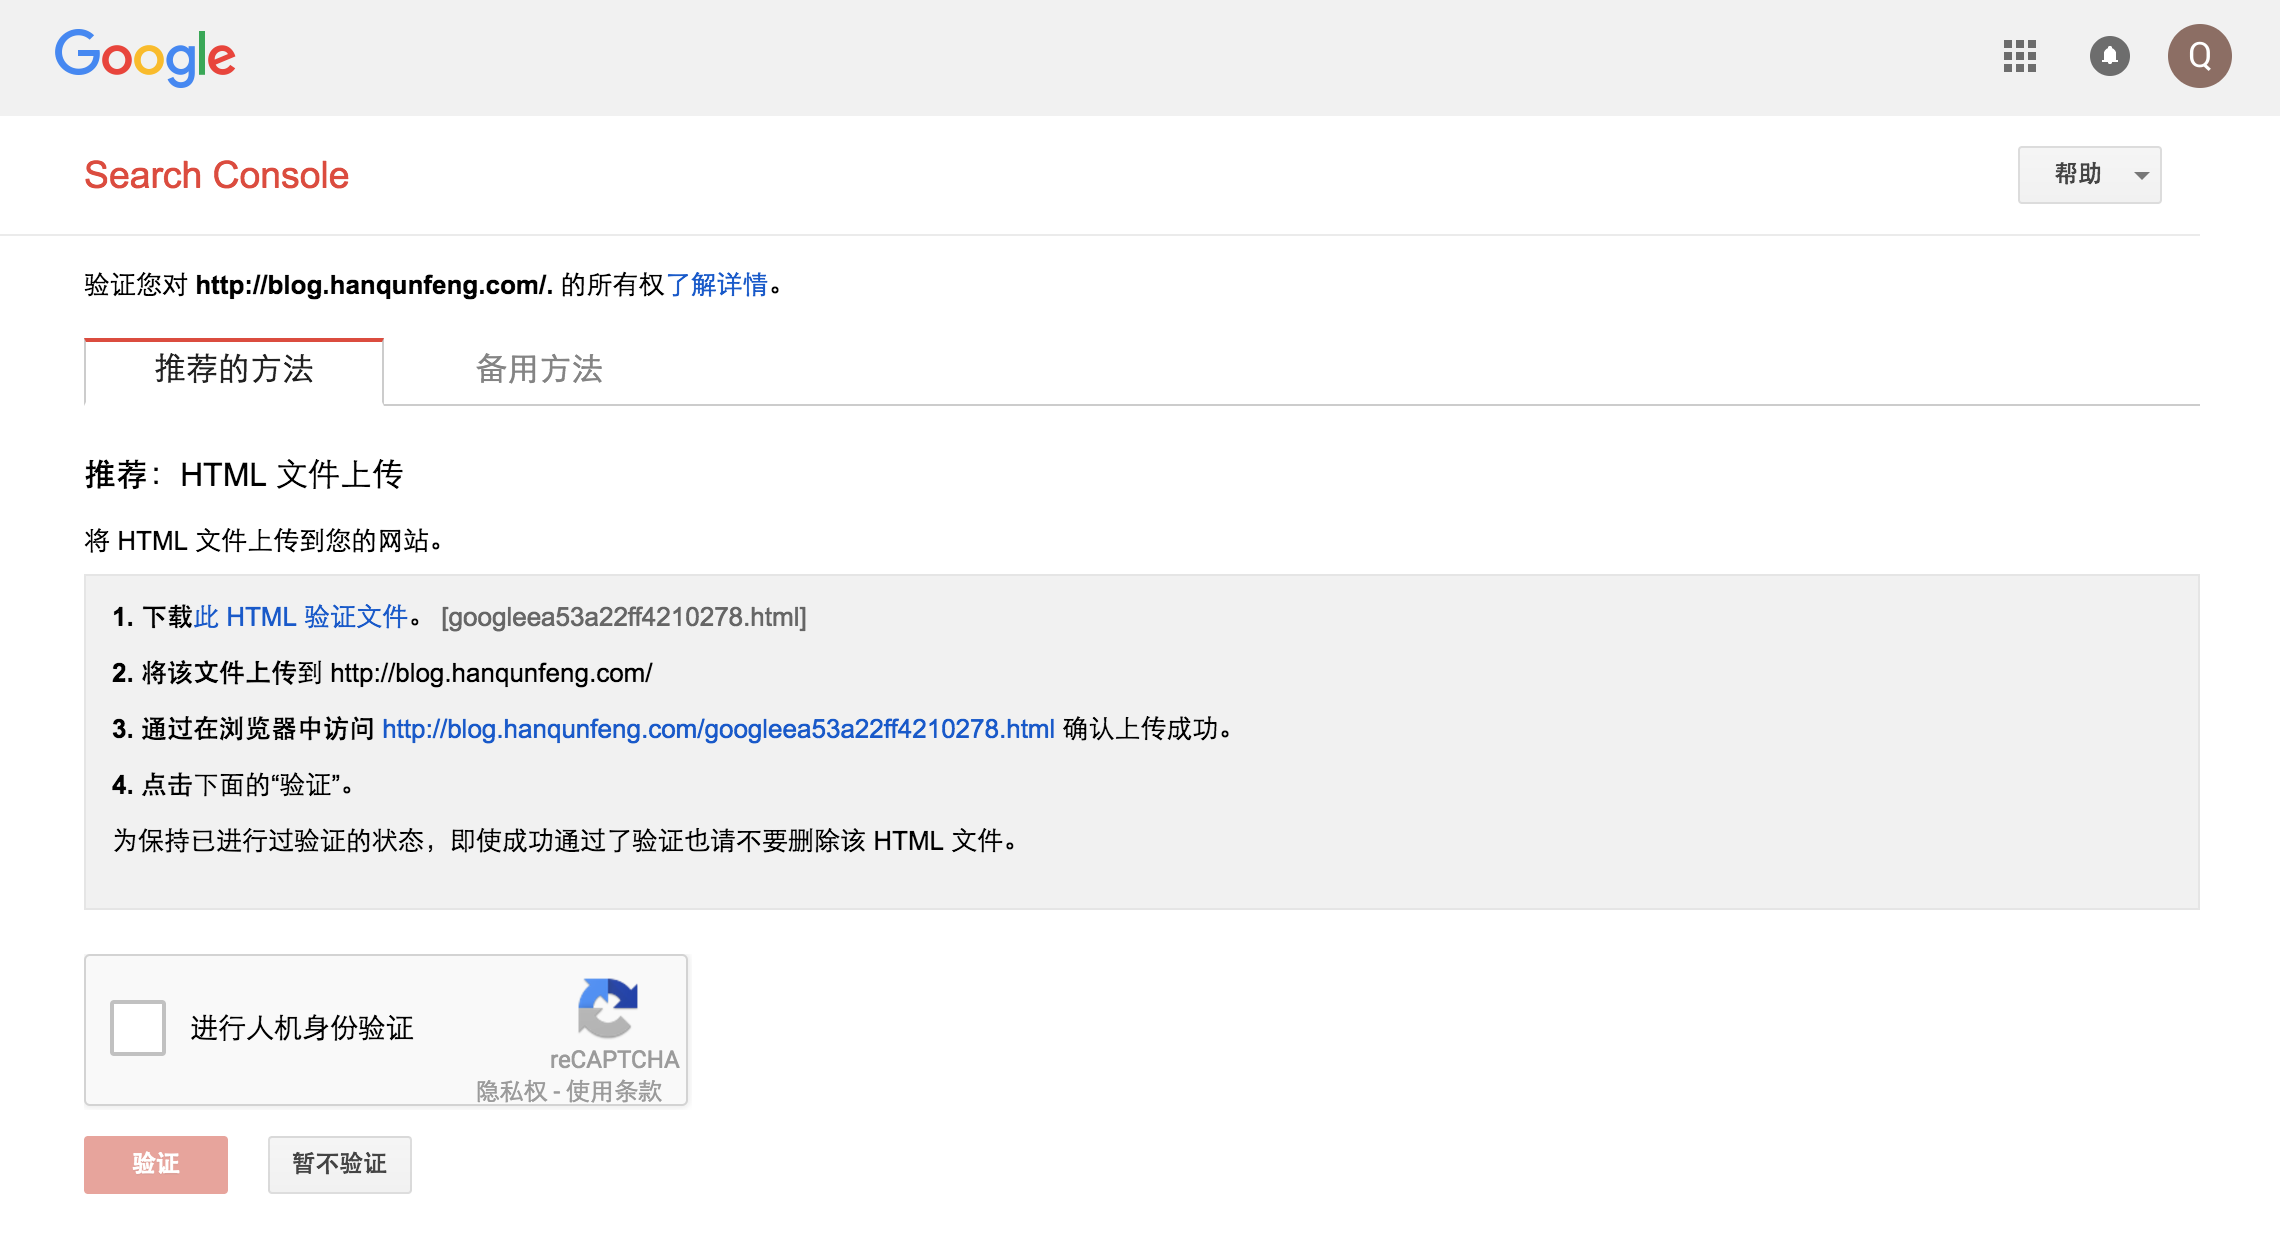Open the googleea53a22ff4210278.html URL link
This screenshot has width=2280, height=1258.
click(x=718, y=729)
